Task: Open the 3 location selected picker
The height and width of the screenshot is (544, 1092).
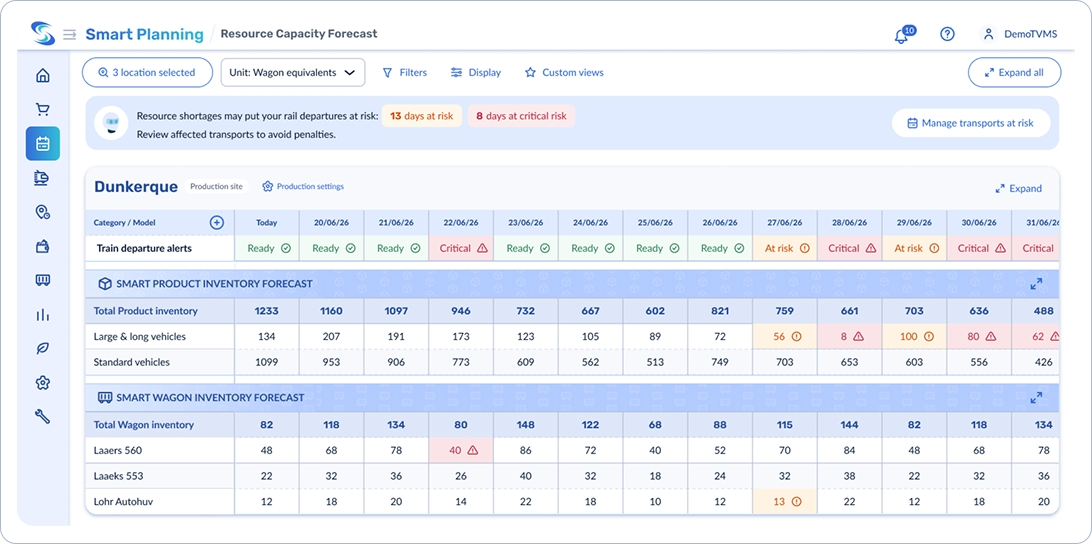Action: pyautogui.click(x=147, y=72)
